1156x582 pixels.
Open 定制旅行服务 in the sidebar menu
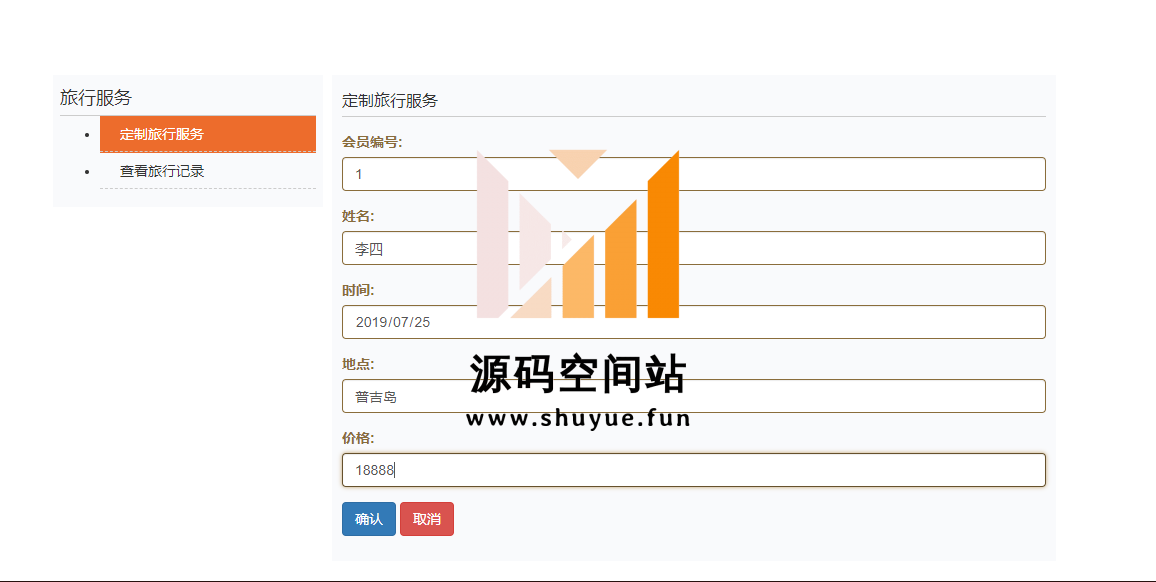coord(208,134)
